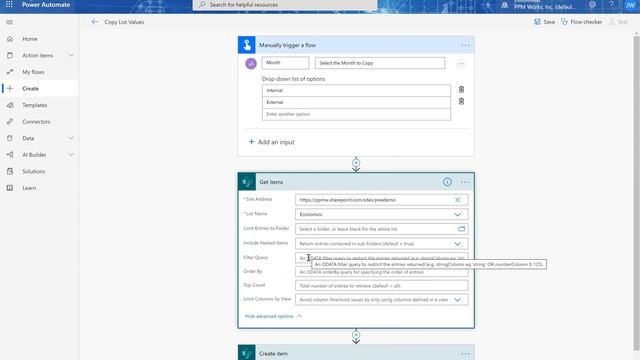640x360 pixels.
Task: Click the manual trigger hand icon
Action: 247,45
